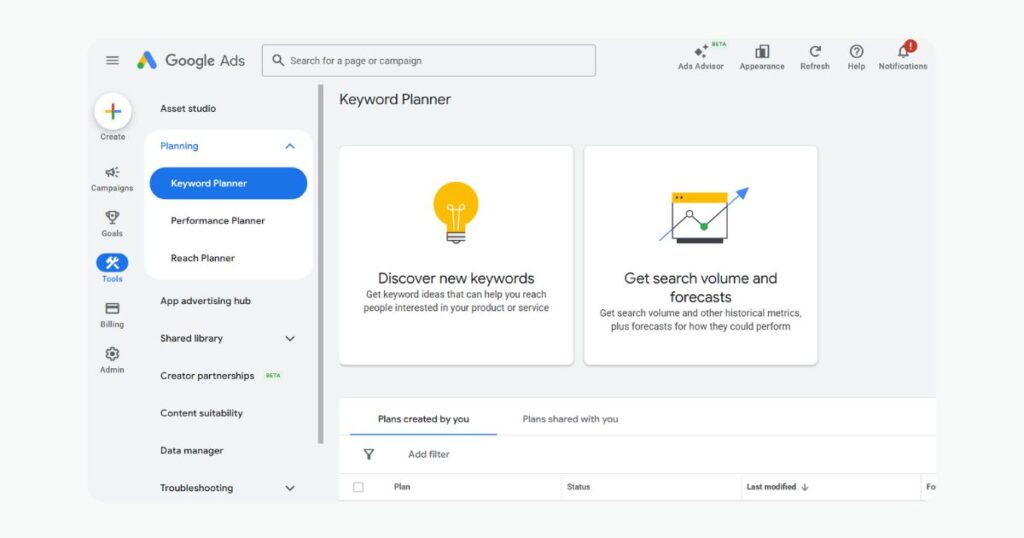Click the sidebar vertical scrollbar
1024x538 pixels.
[321, 264]
